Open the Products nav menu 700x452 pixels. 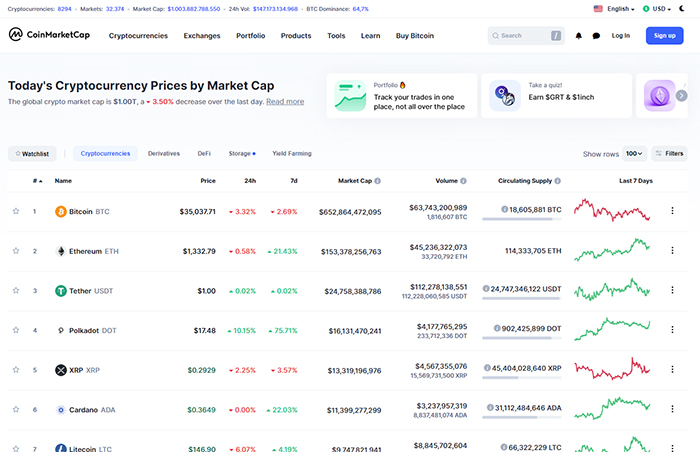pos(296,36)
